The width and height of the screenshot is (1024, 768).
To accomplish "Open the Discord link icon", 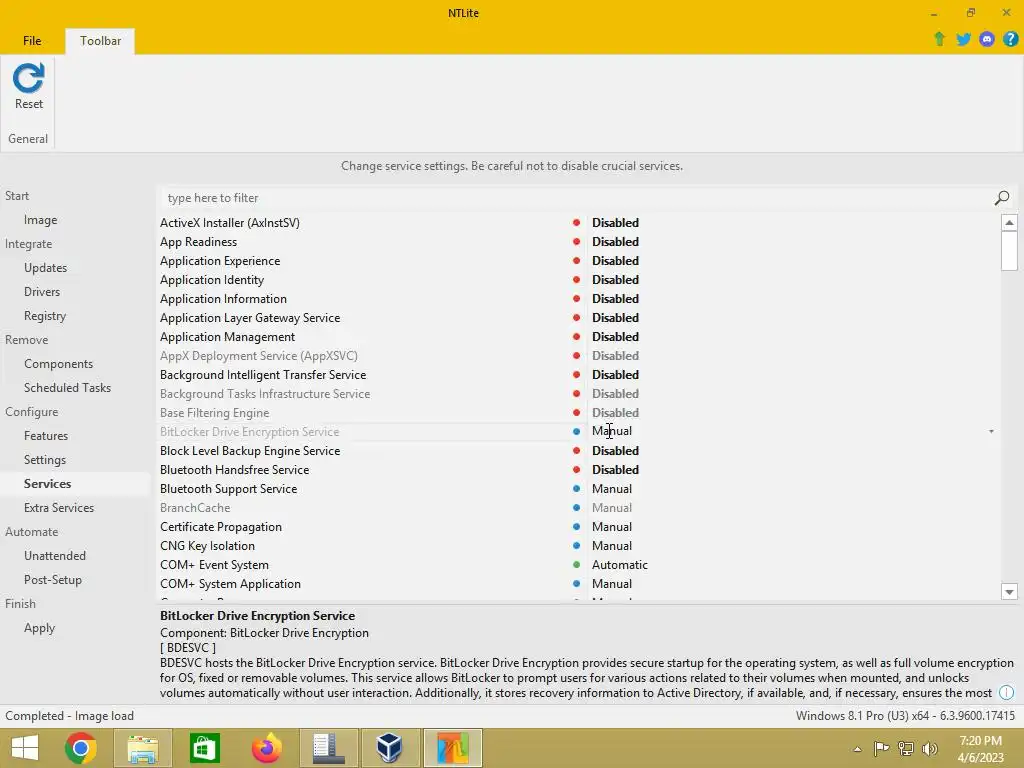I will [987, 39].
